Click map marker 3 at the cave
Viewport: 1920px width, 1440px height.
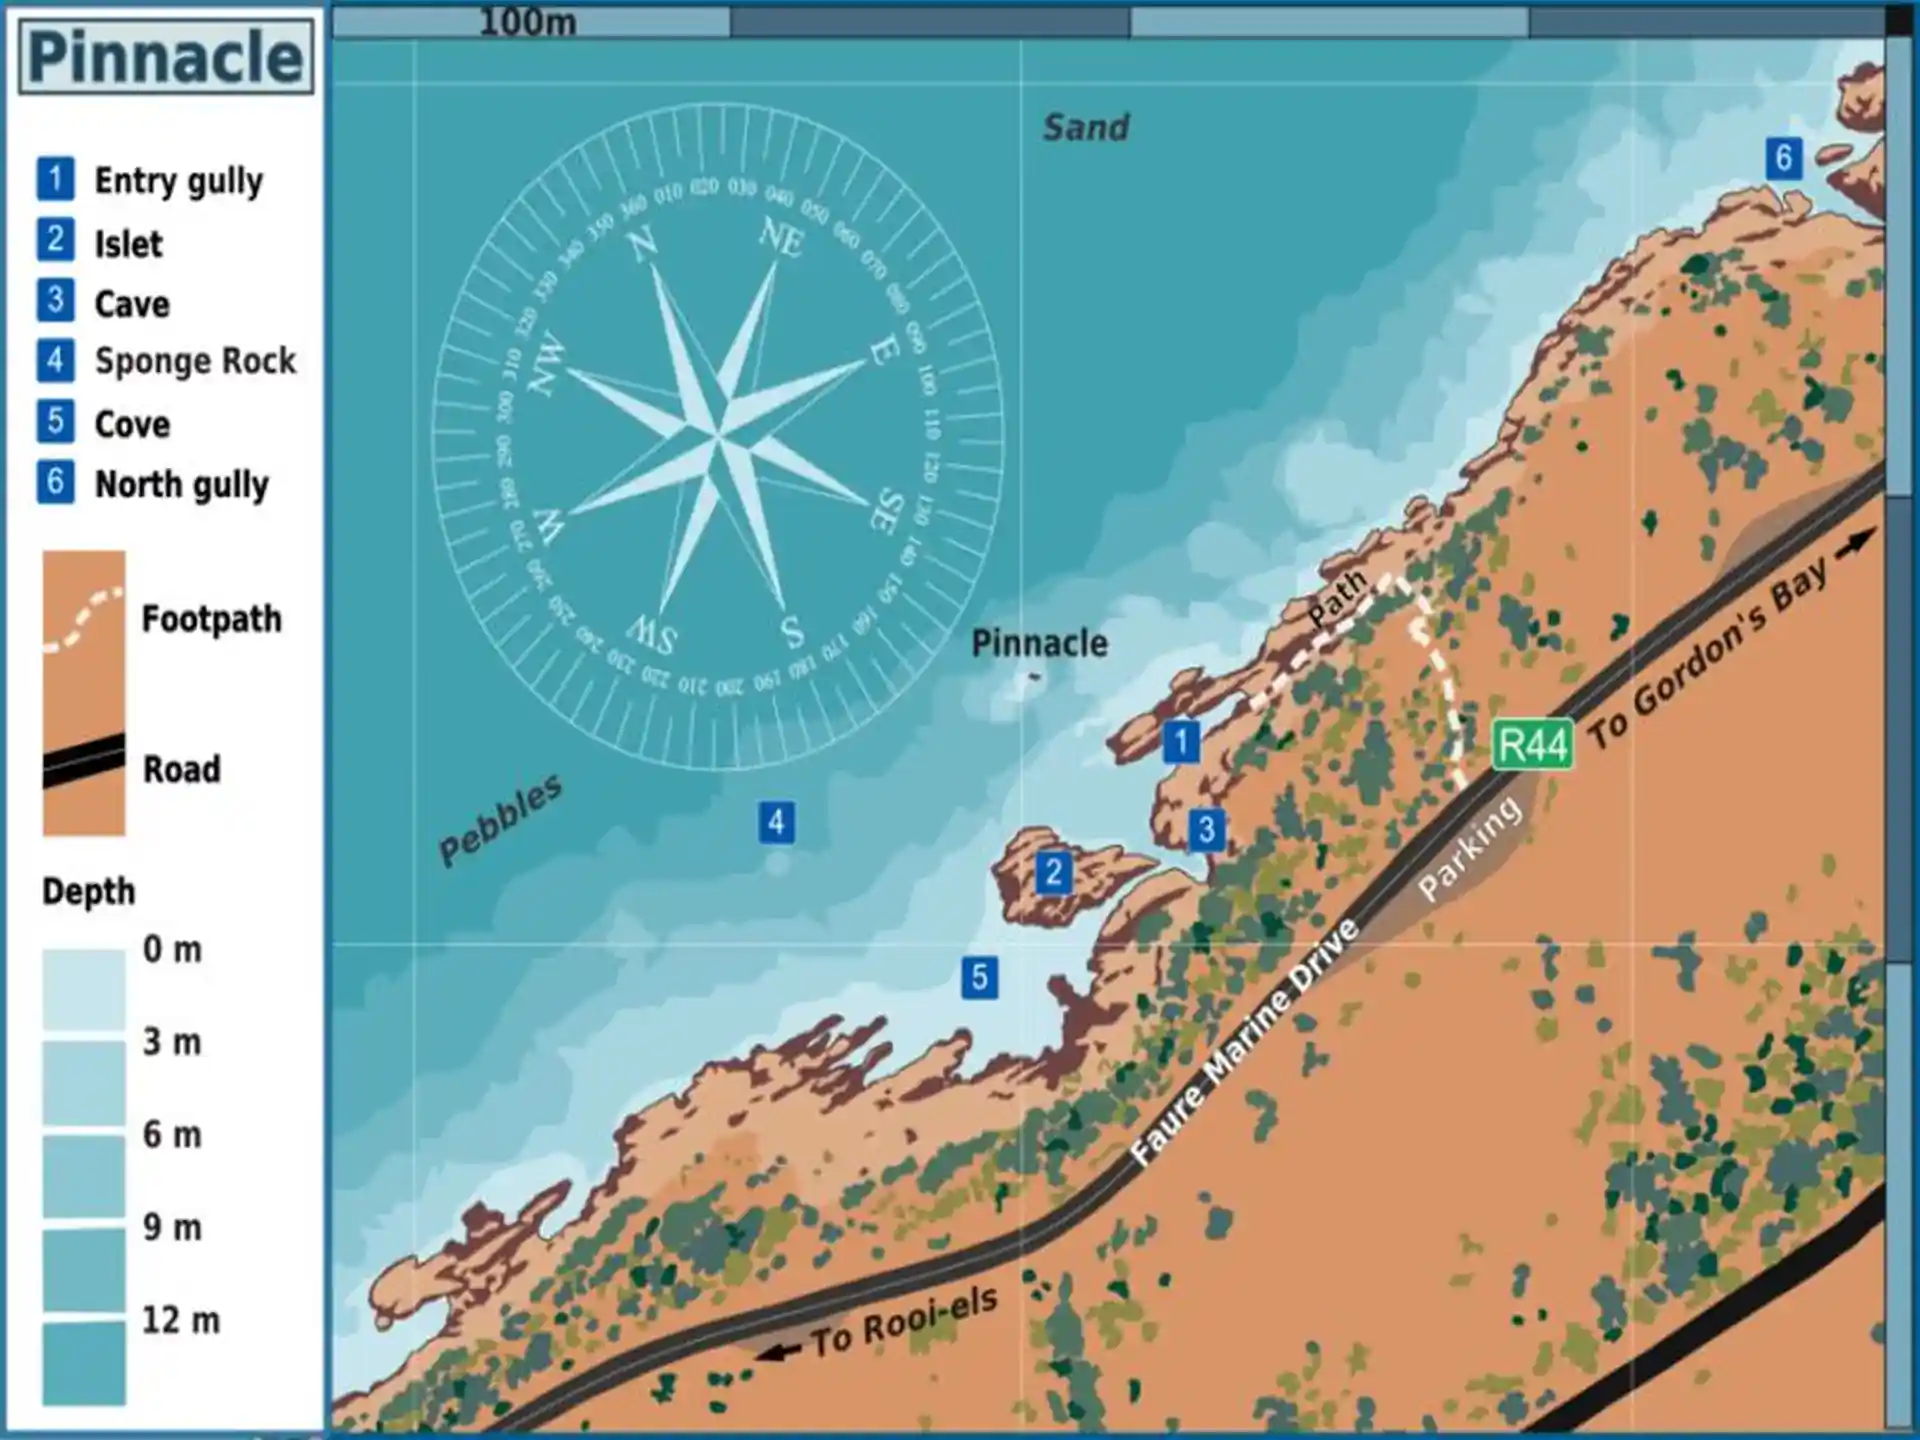(1206, 829)
